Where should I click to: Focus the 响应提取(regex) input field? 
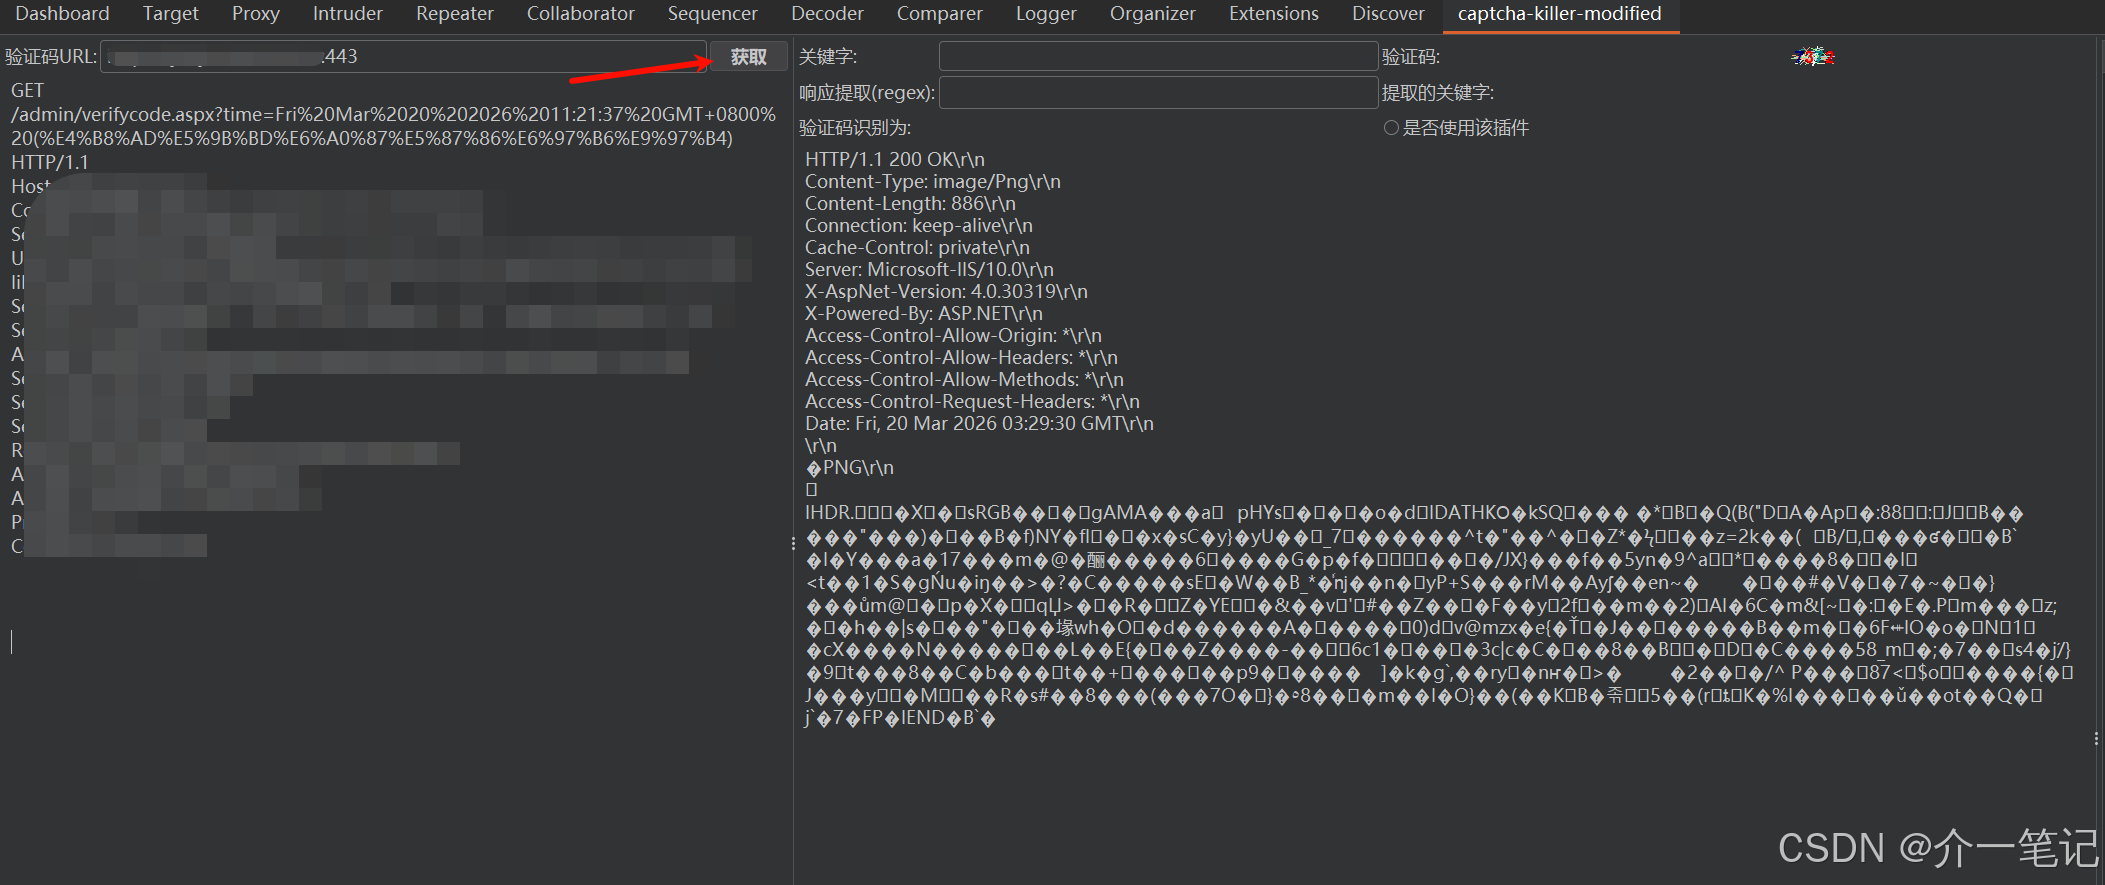click(1158, 93)
